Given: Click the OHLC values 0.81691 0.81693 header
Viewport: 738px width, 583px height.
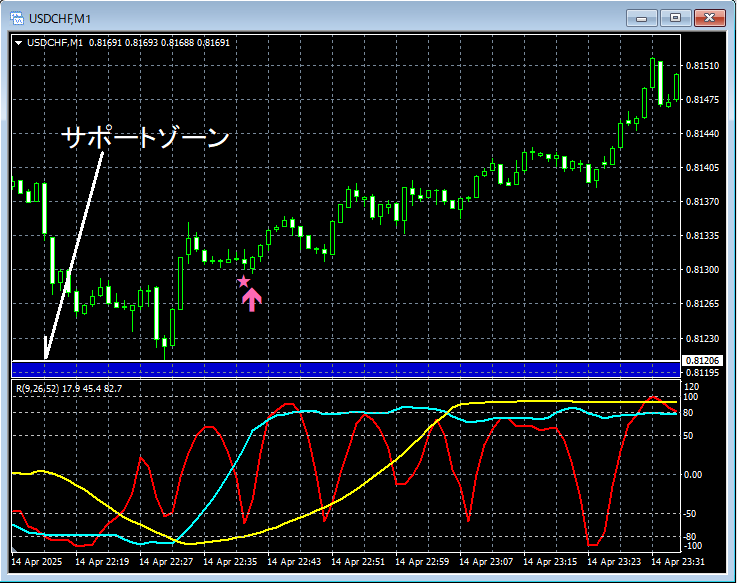Looking at the screenshot, I should [x=159, y=43].
